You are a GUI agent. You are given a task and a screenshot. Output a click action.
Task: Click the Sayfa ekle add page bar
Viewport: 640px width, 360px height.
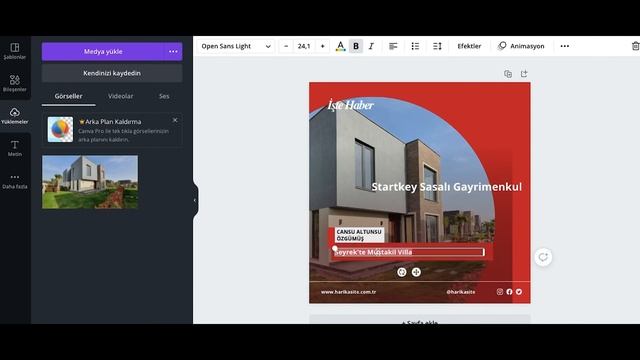pos(420,320)
